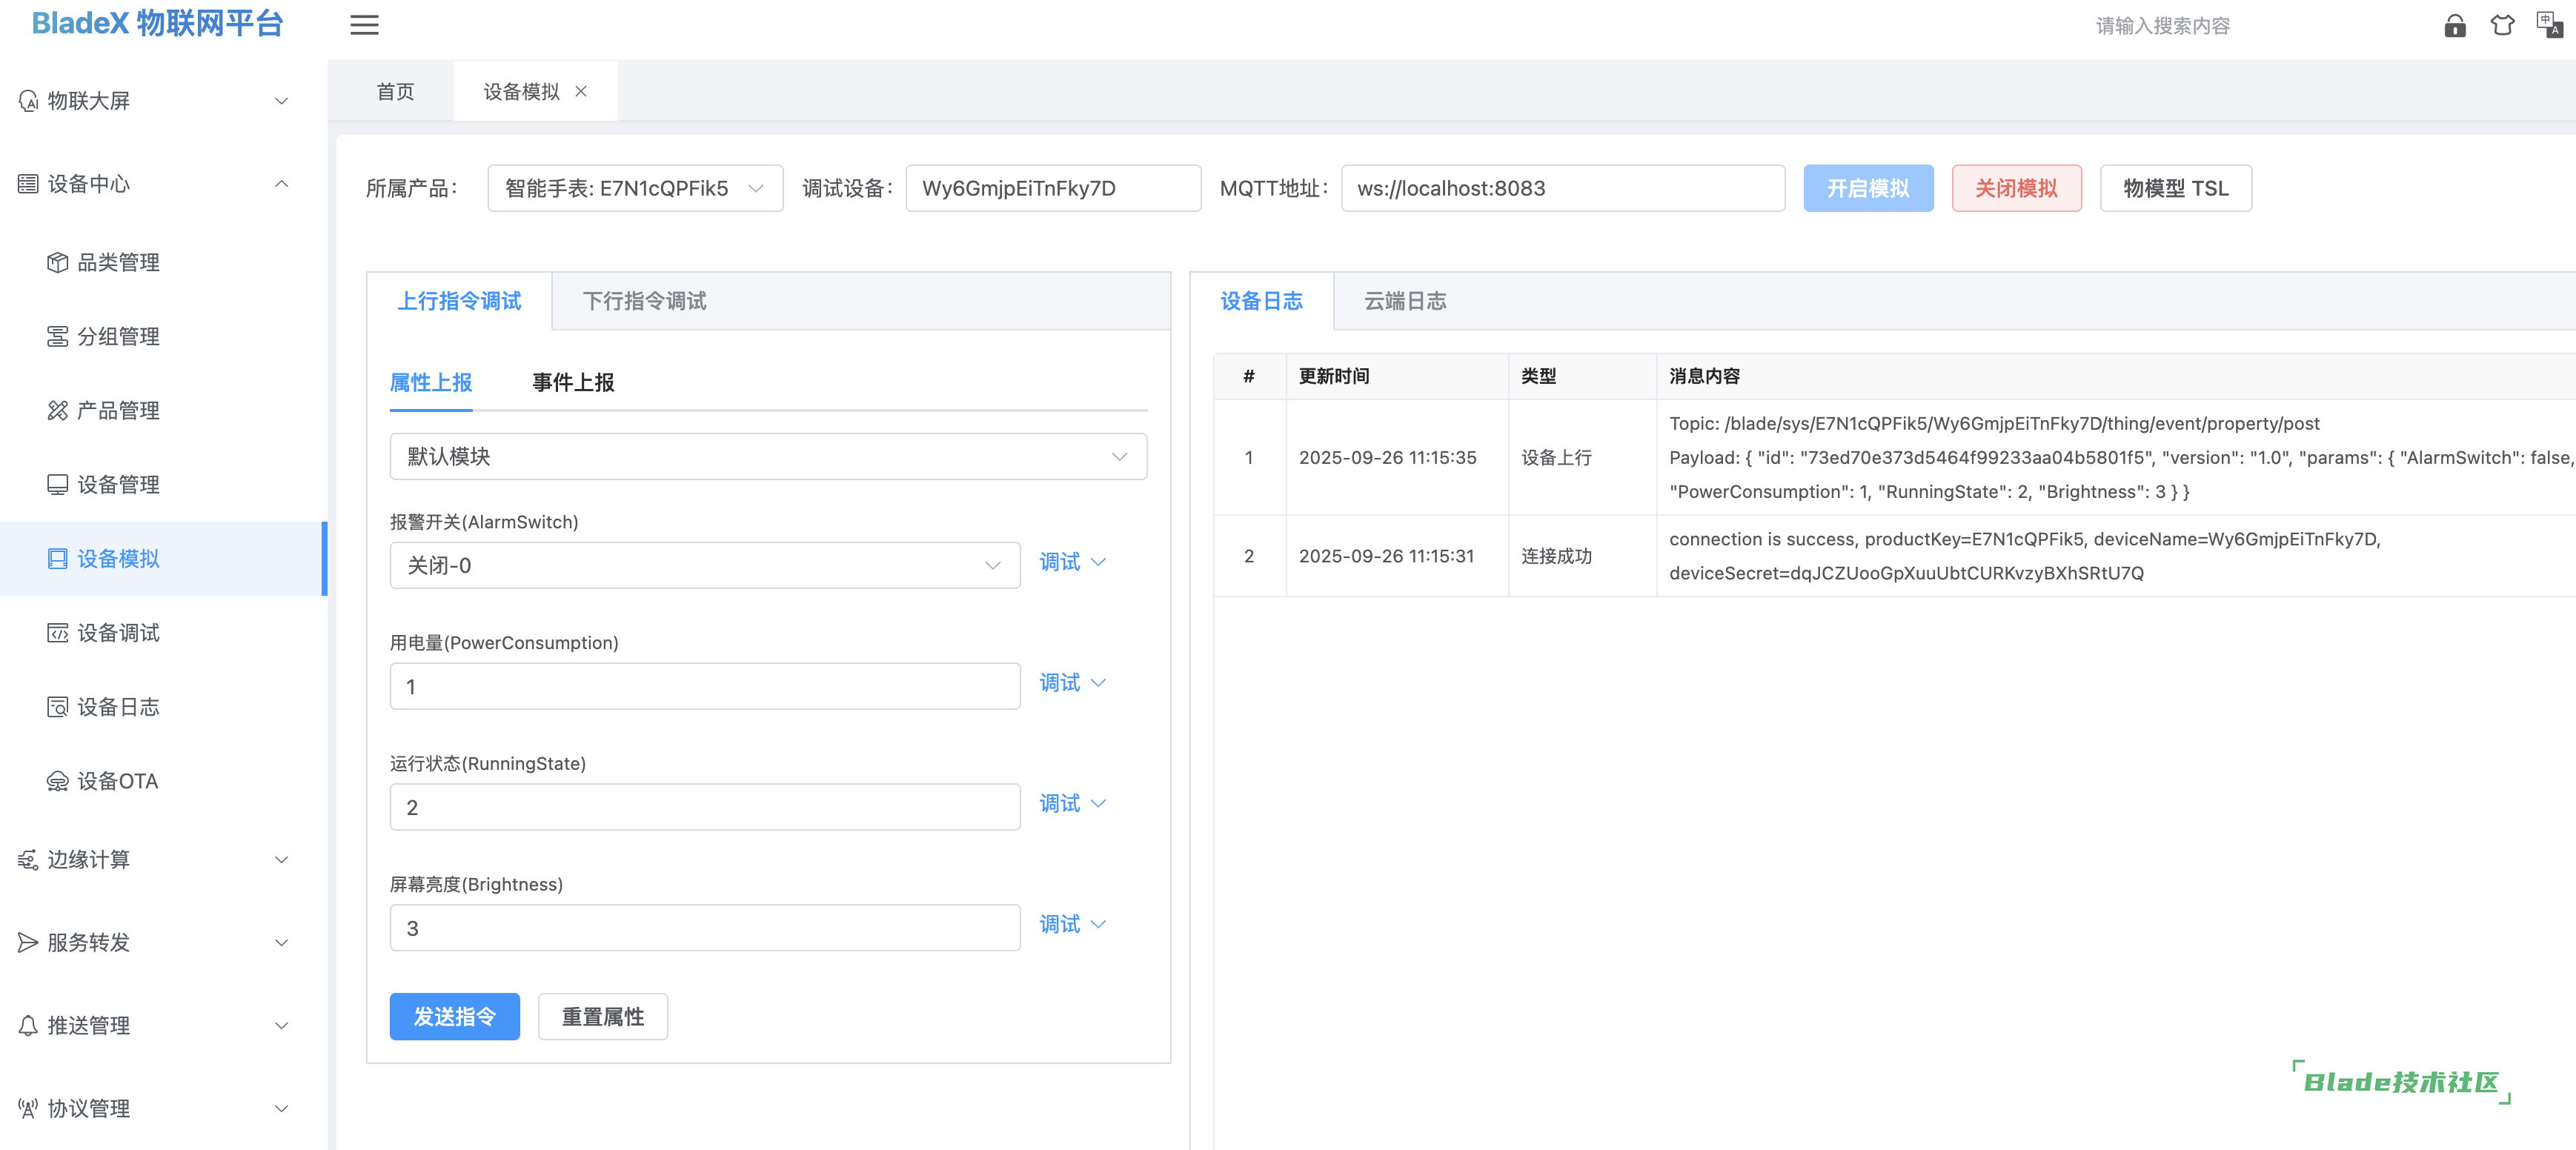Click the 设备管理 monitor icon
Screen dimensions: 2576x1150
coord(57,484)
